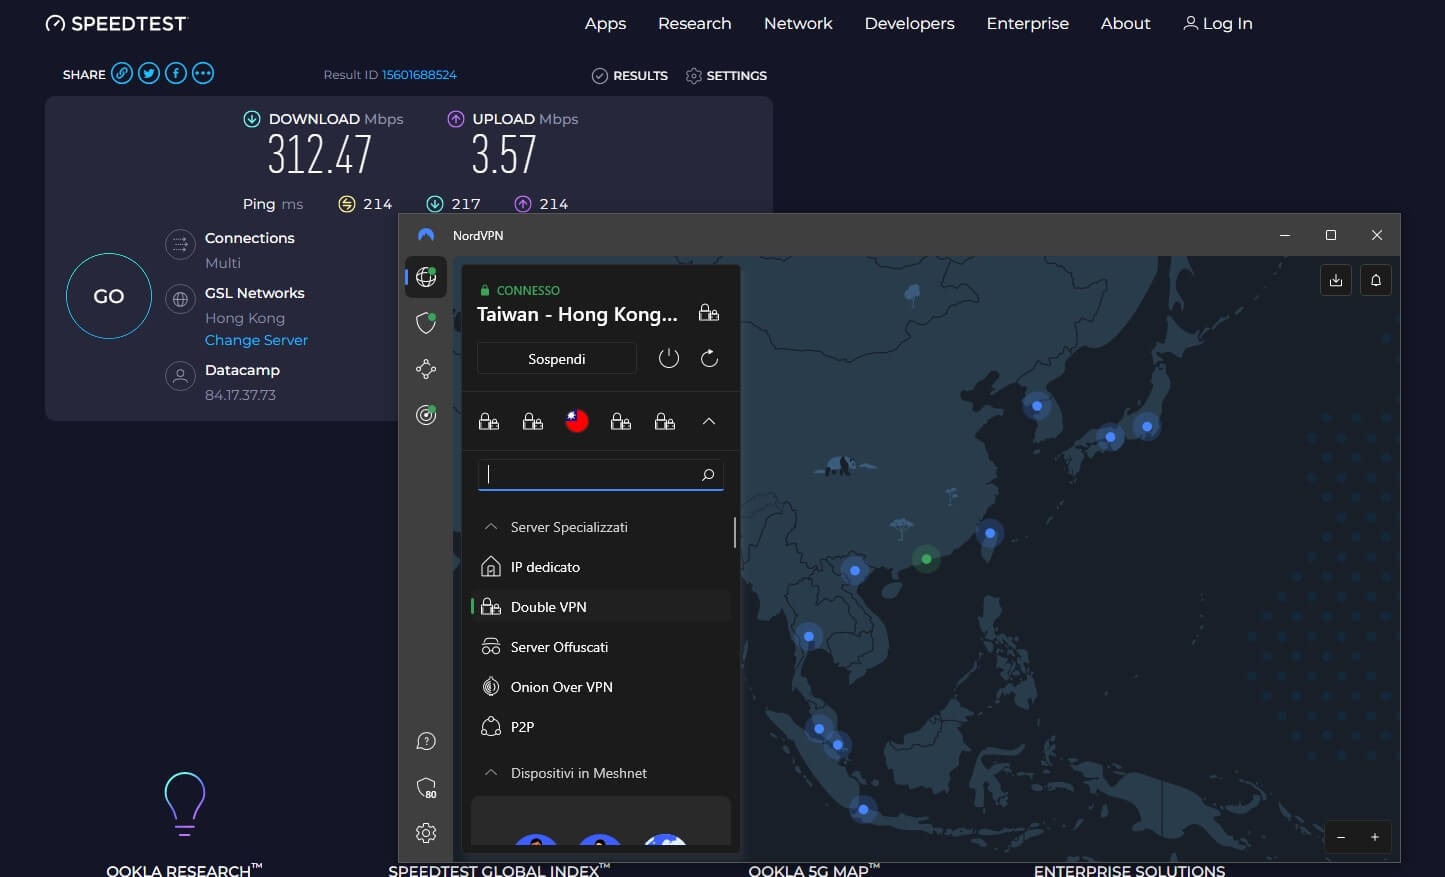Share result via link icon on Speedtest

(x=122, y=73)
